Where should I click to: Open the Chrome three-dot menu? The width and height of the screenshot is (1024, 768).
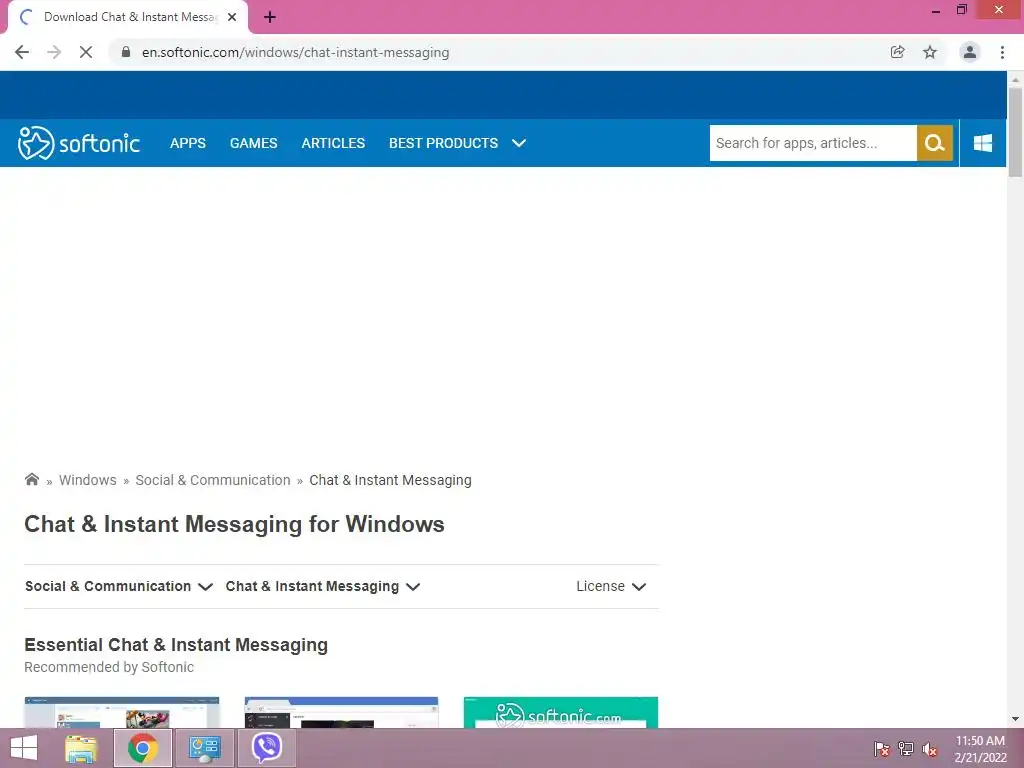click(x=1002, y=52)
